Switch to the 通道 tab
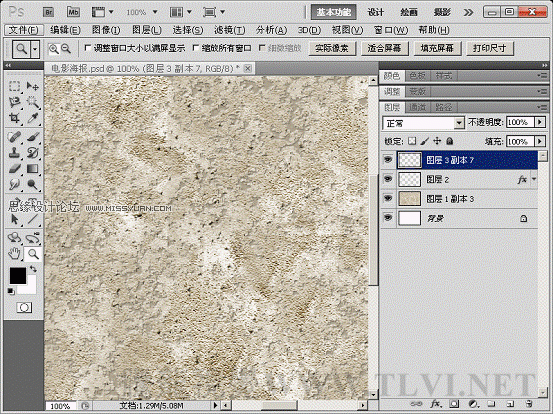Image resolution: width=553 pixels, height=414 pixels. click(x=418, y=107)
